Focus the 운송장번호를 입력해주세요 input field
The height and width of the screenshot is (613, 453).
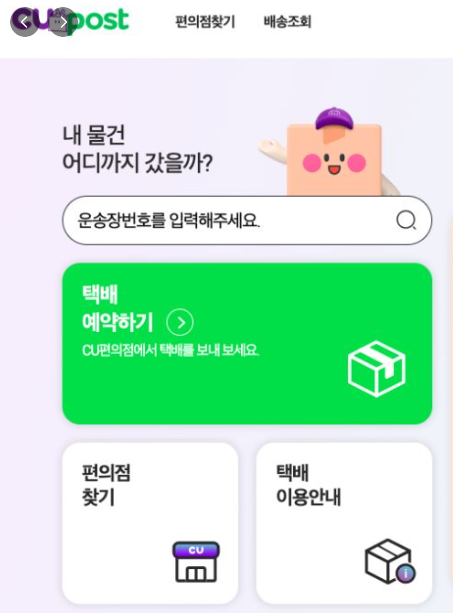point(247,220)
